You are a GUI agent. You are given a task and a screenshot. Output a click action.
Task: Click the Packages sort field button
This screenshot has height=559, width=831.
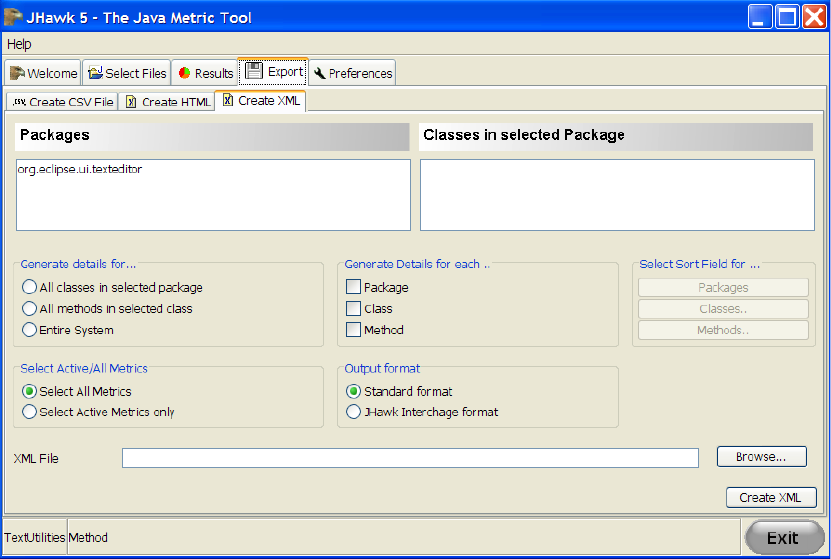point(723,287)
